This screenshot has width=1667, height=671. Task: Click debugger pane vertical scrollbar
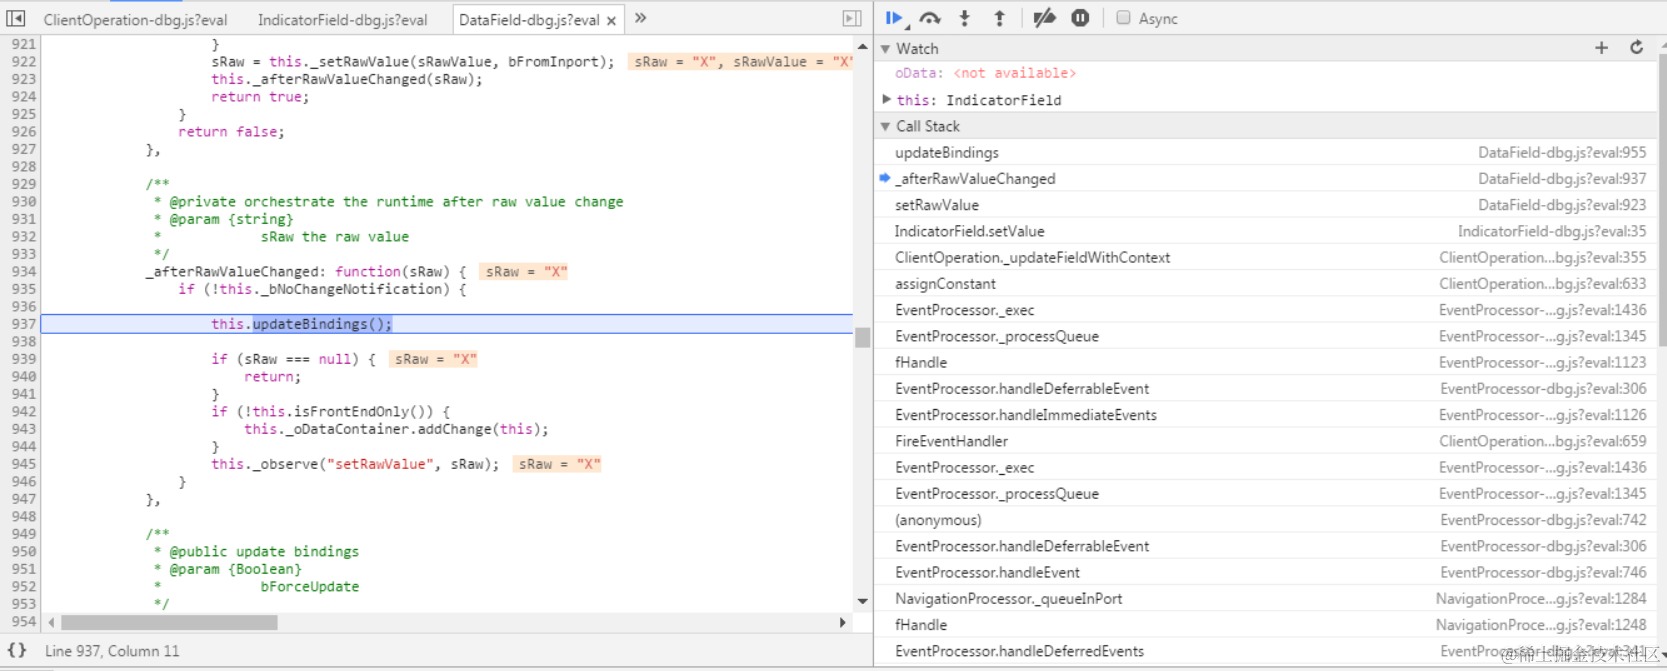[1661, 200]
